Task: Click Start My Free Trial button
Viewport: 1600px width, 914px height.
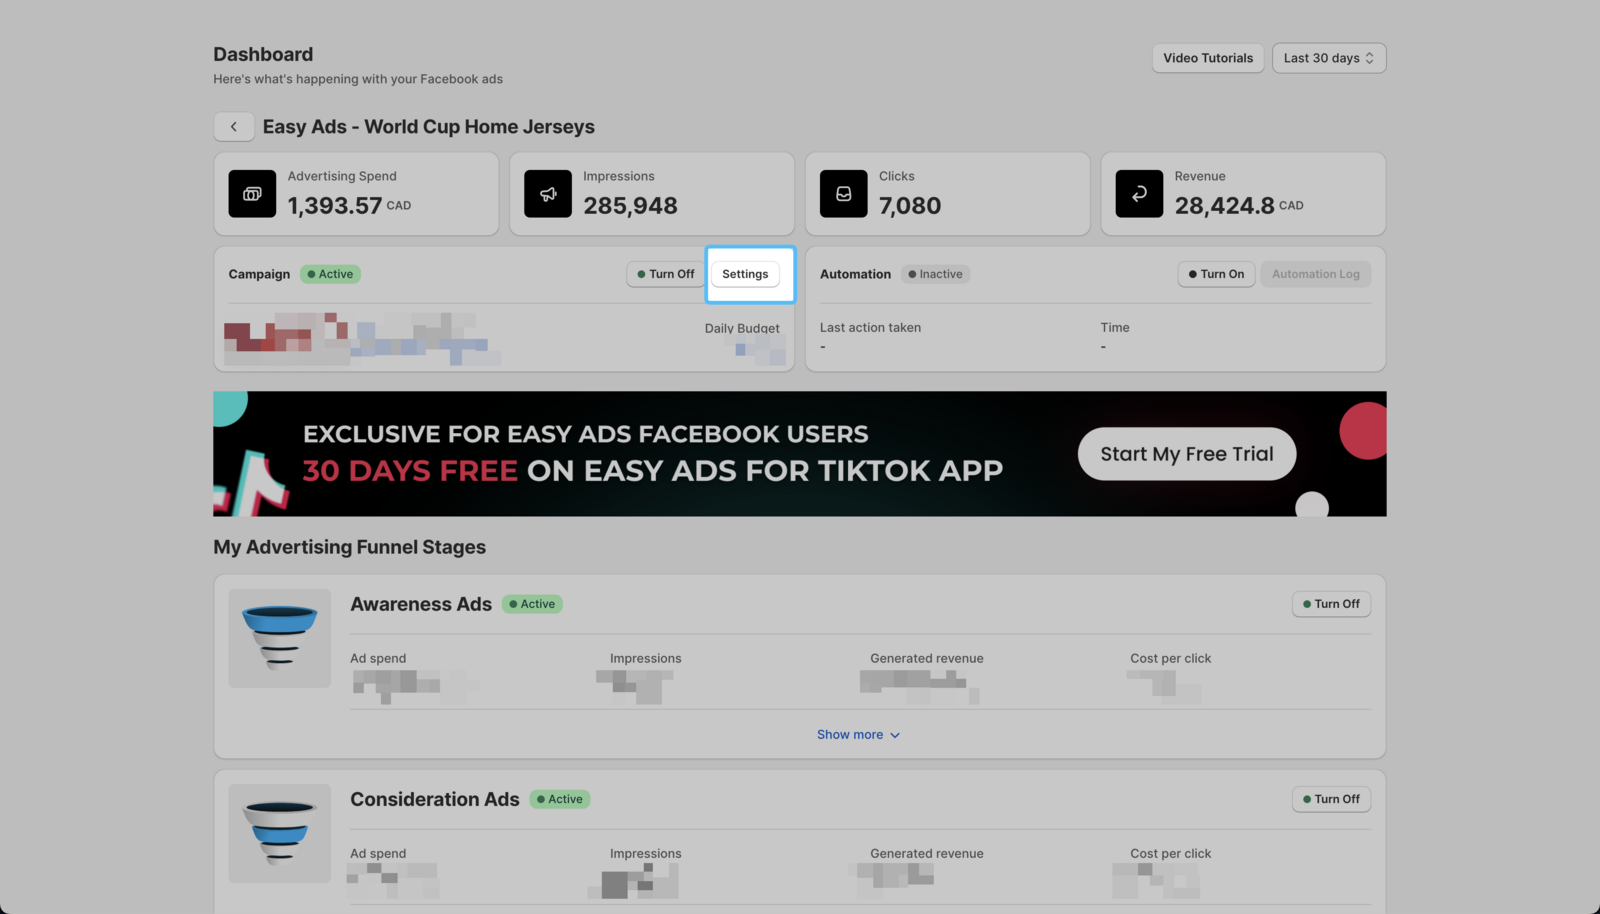Action: 1186,454
